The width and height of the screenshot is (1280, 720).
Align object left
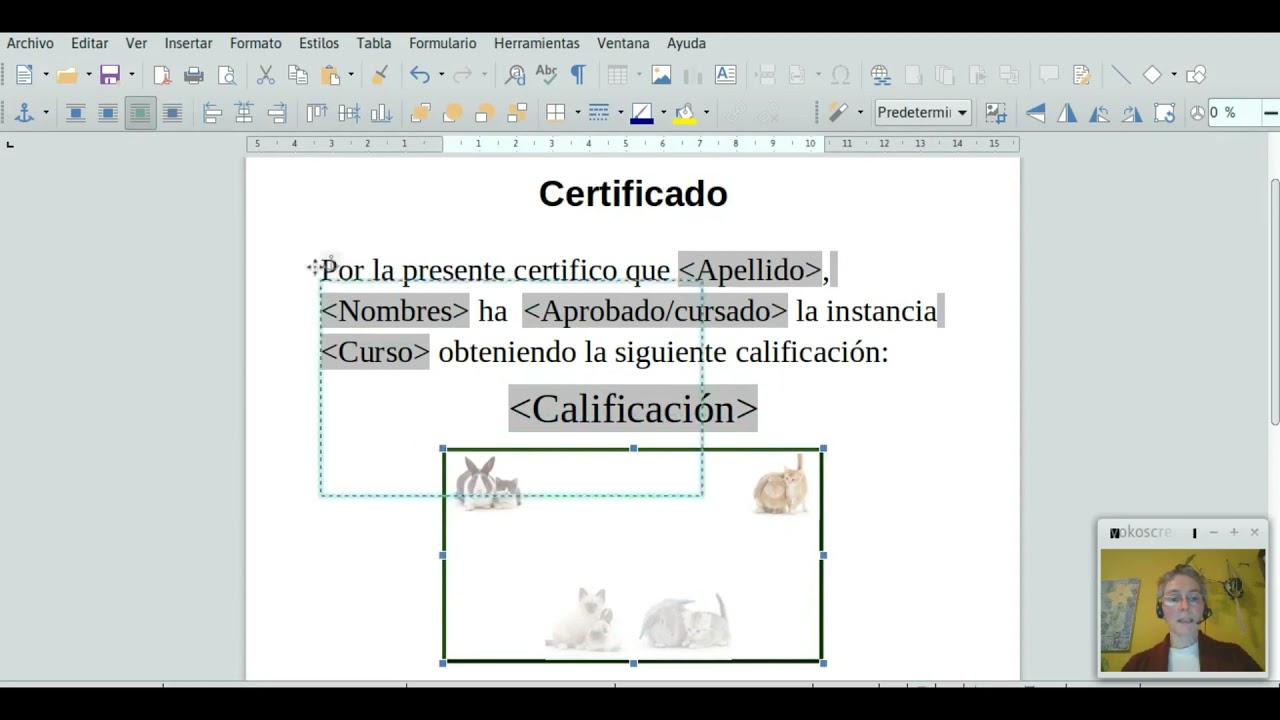pyautogui.click(x=212, y=113)
